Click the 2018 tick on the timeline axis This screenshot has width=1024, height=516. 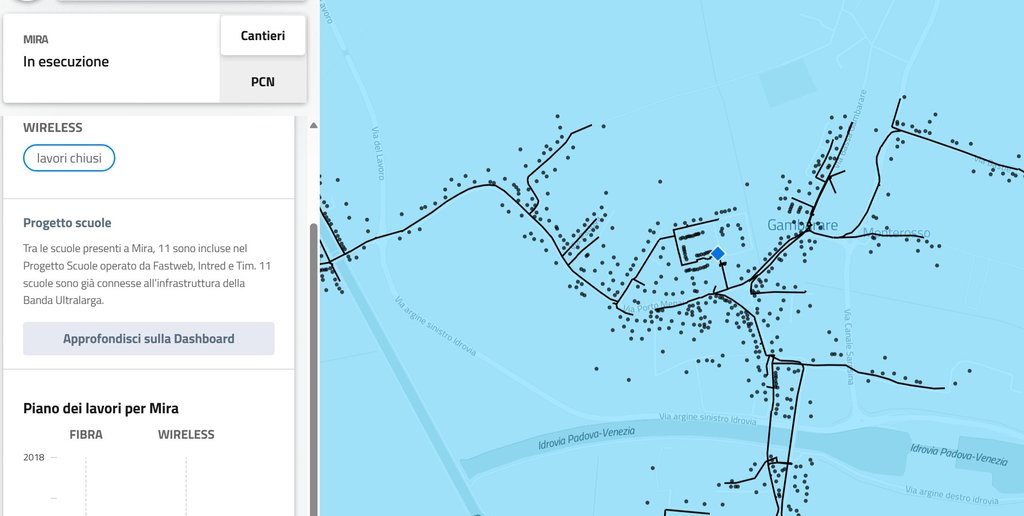(34, 457)
